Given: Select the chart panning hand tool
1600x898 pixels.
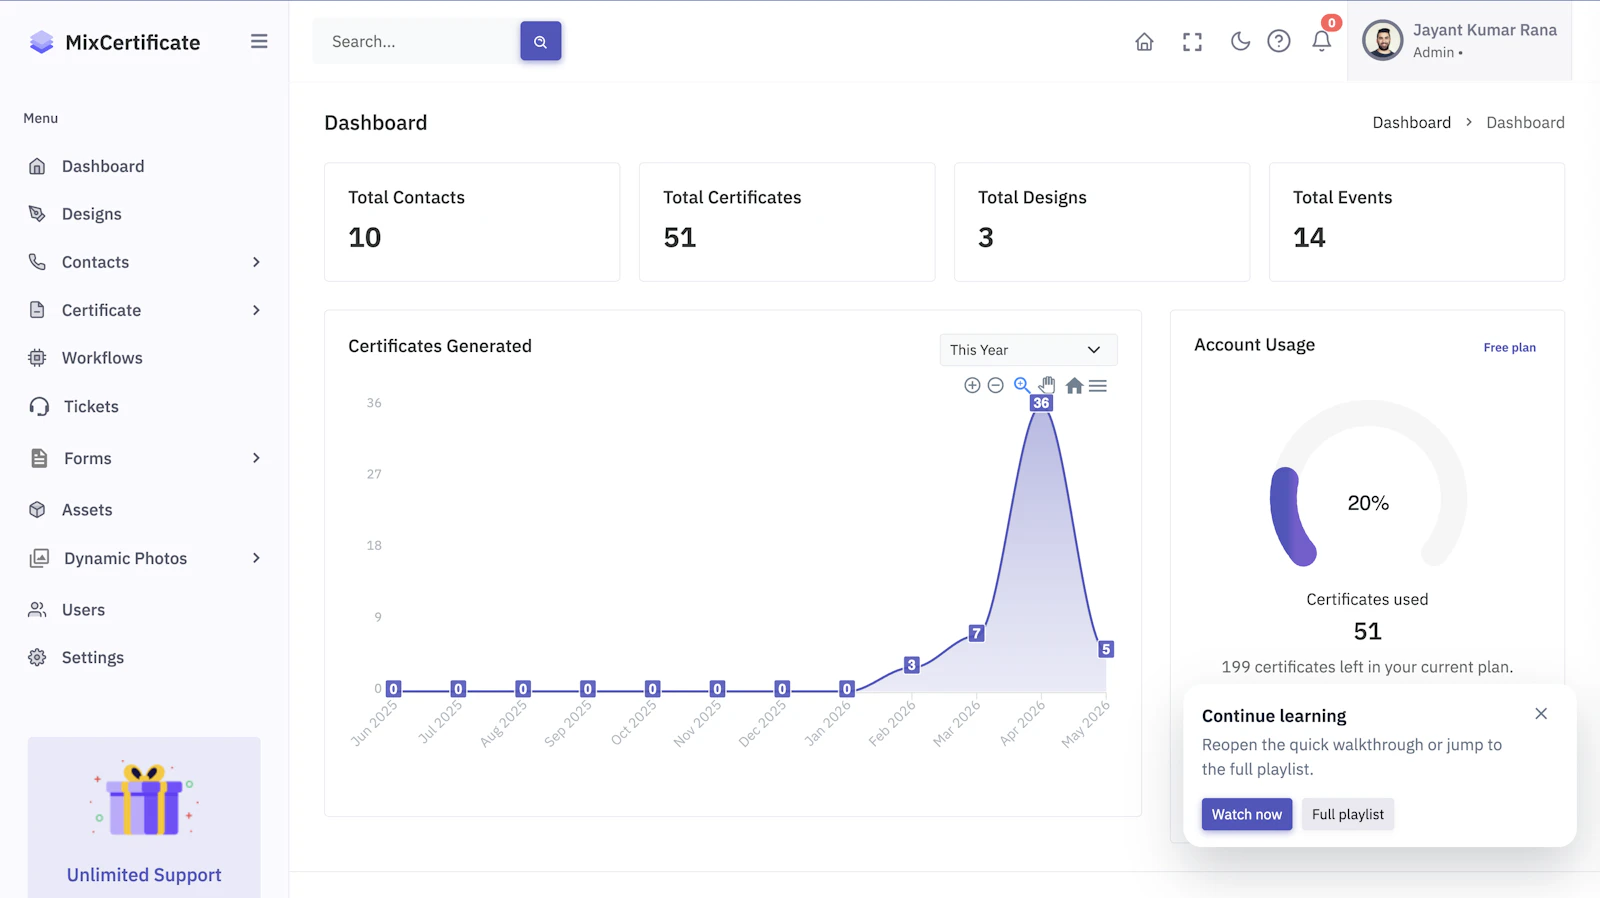Looking at the screenshot, I should [x=1047, y=385].
